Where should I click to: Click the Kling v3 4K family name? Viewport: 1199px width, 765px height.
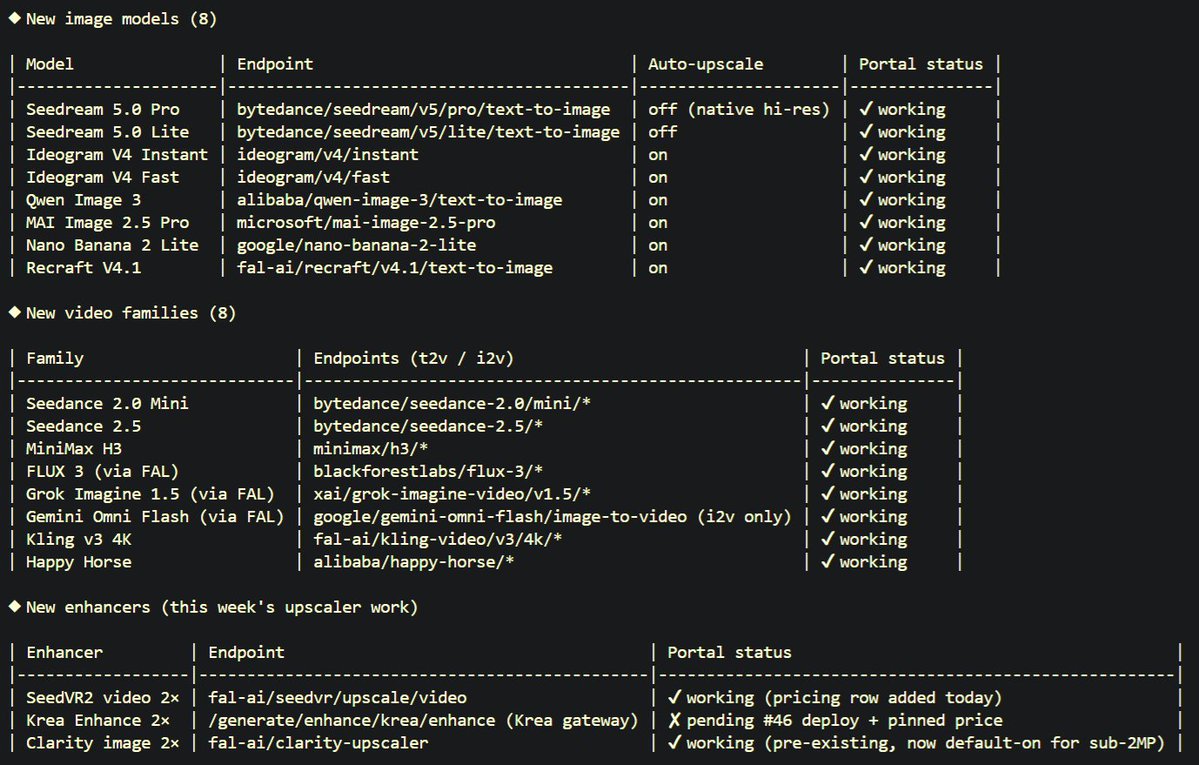click(79, 539)
